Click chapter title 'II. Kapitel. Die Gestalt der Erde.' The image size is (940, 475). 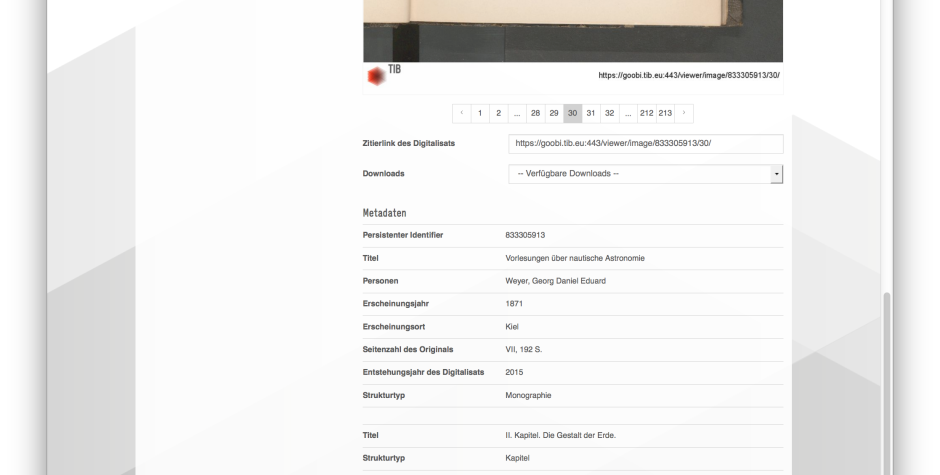561,435
